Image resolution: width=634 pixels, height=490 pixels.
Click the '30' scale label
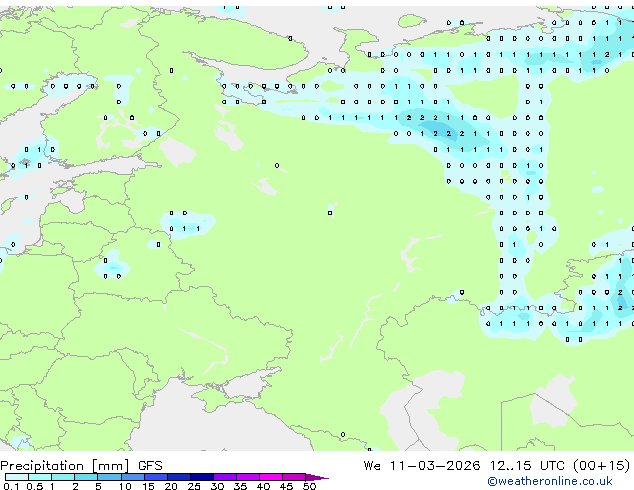(217, 486)
